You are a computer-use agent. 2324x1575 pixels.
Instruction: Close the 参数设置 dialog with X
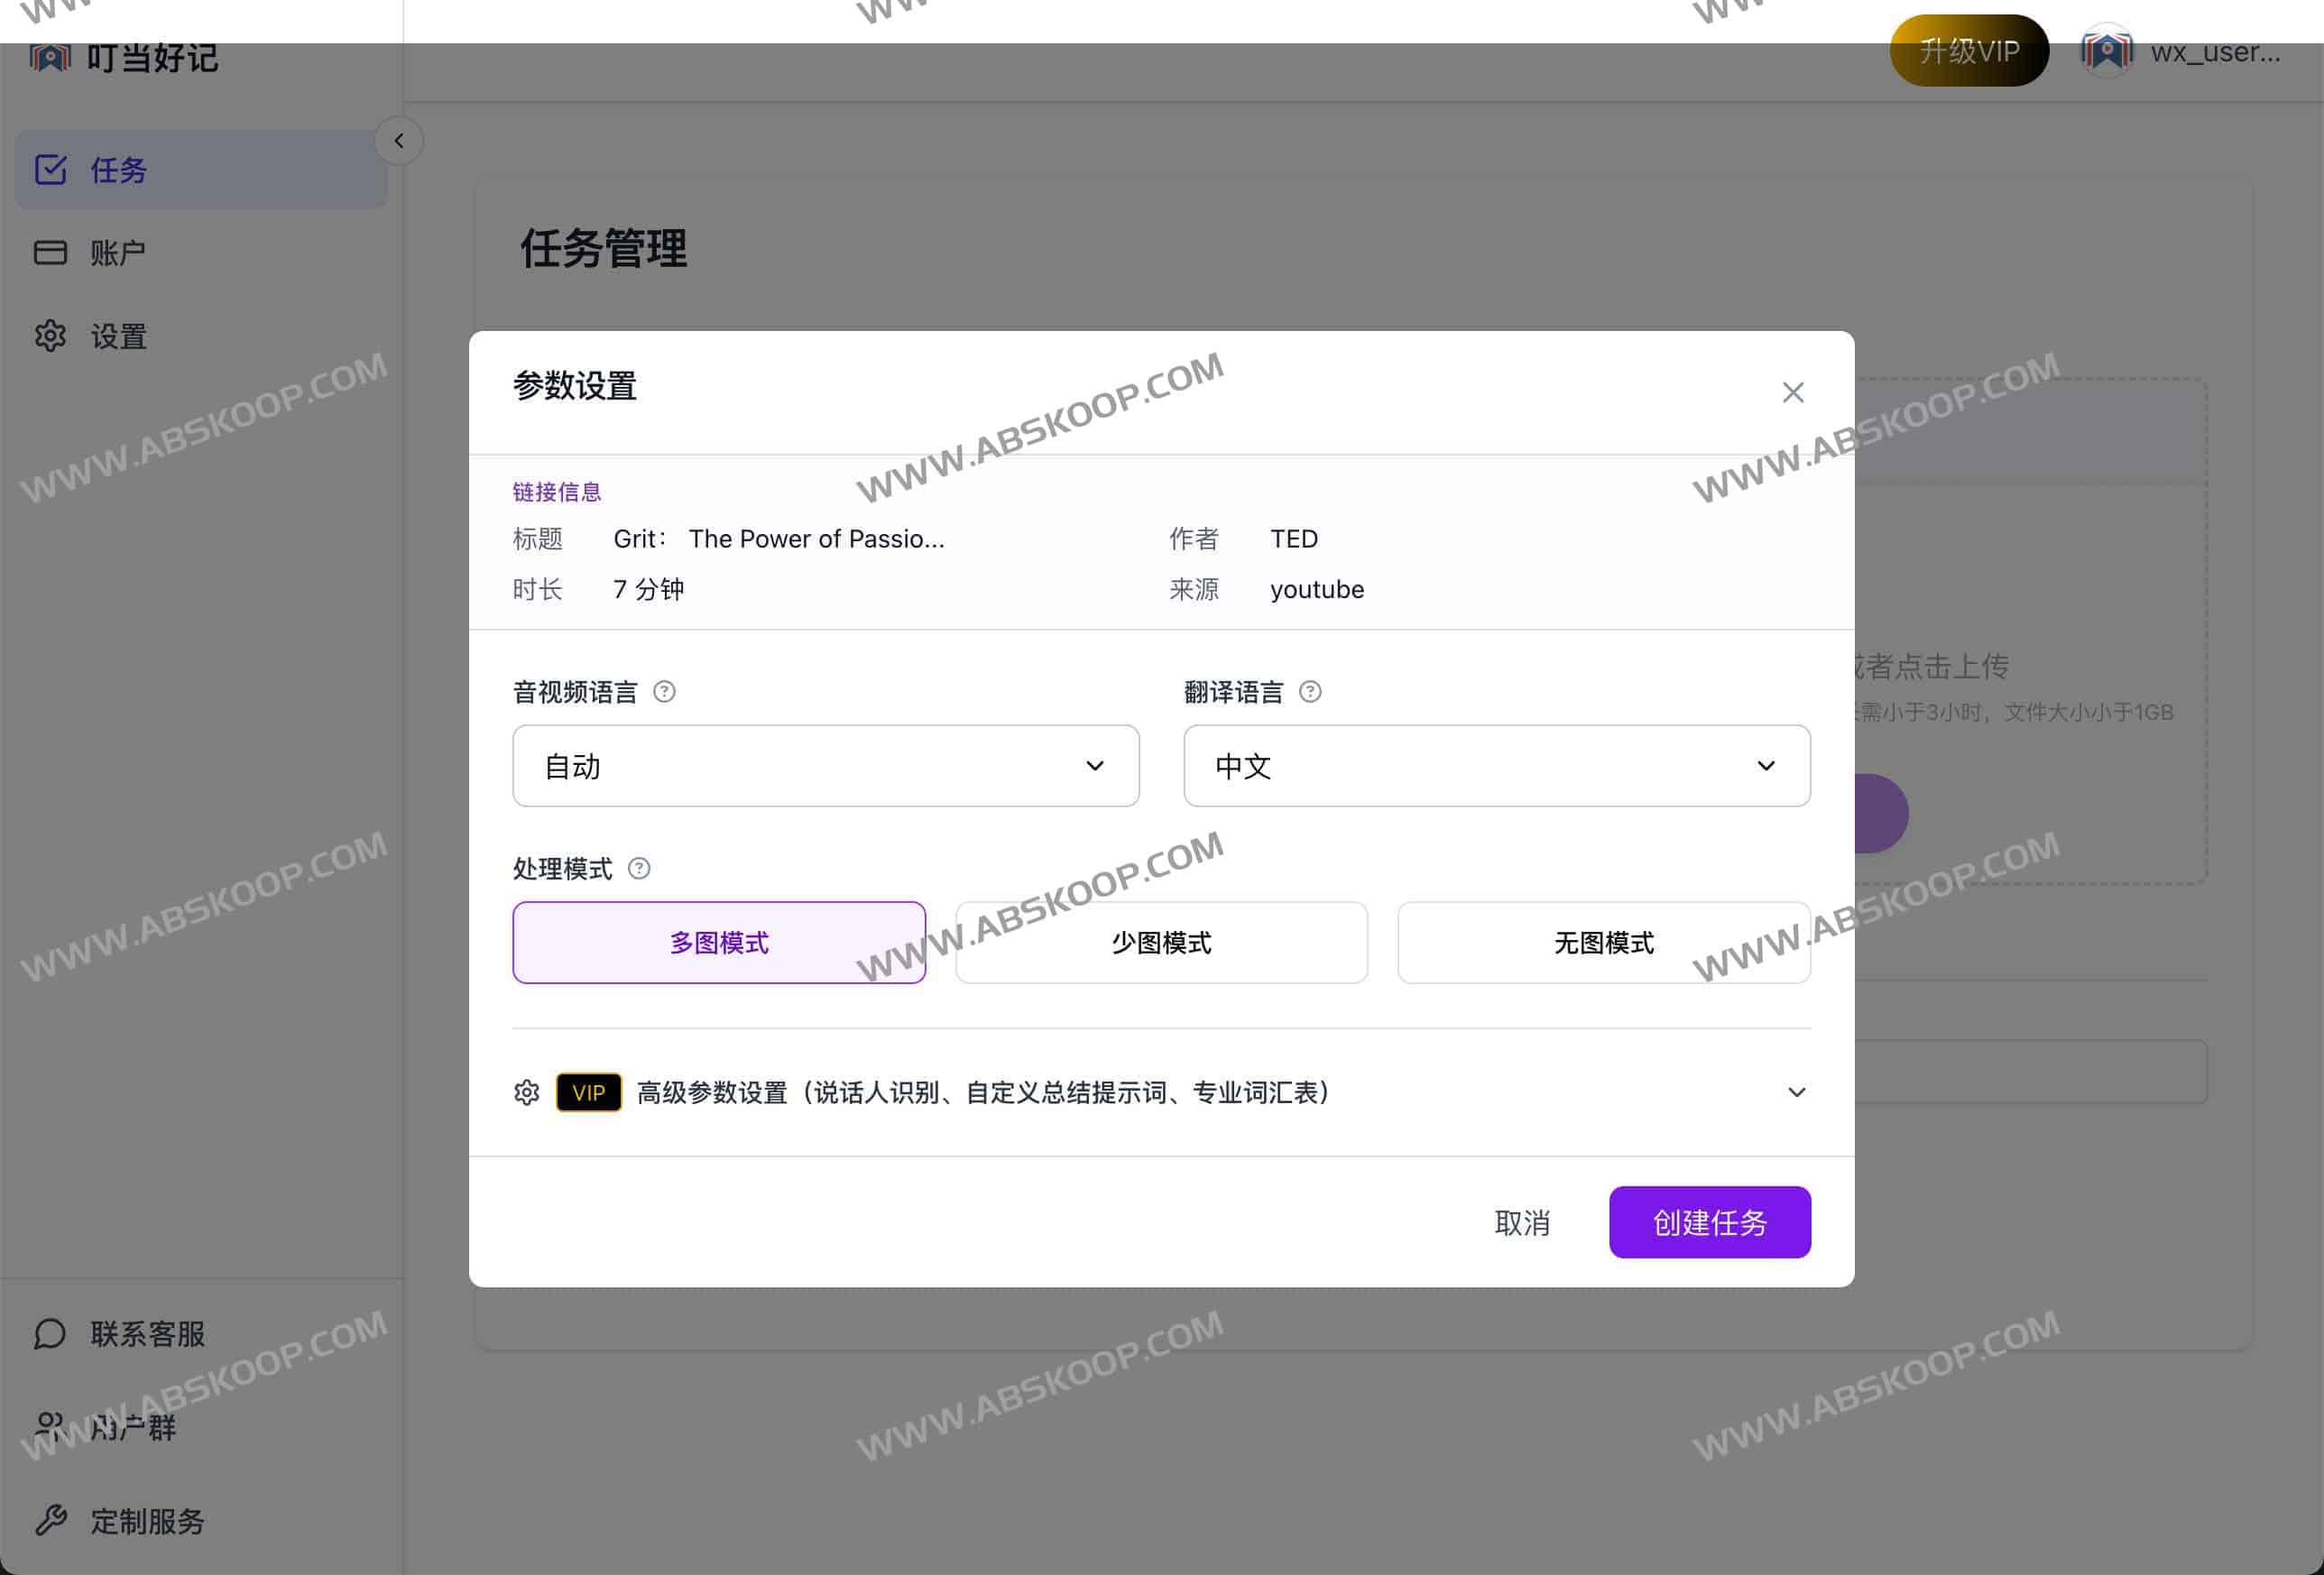tap(1792, 392)
